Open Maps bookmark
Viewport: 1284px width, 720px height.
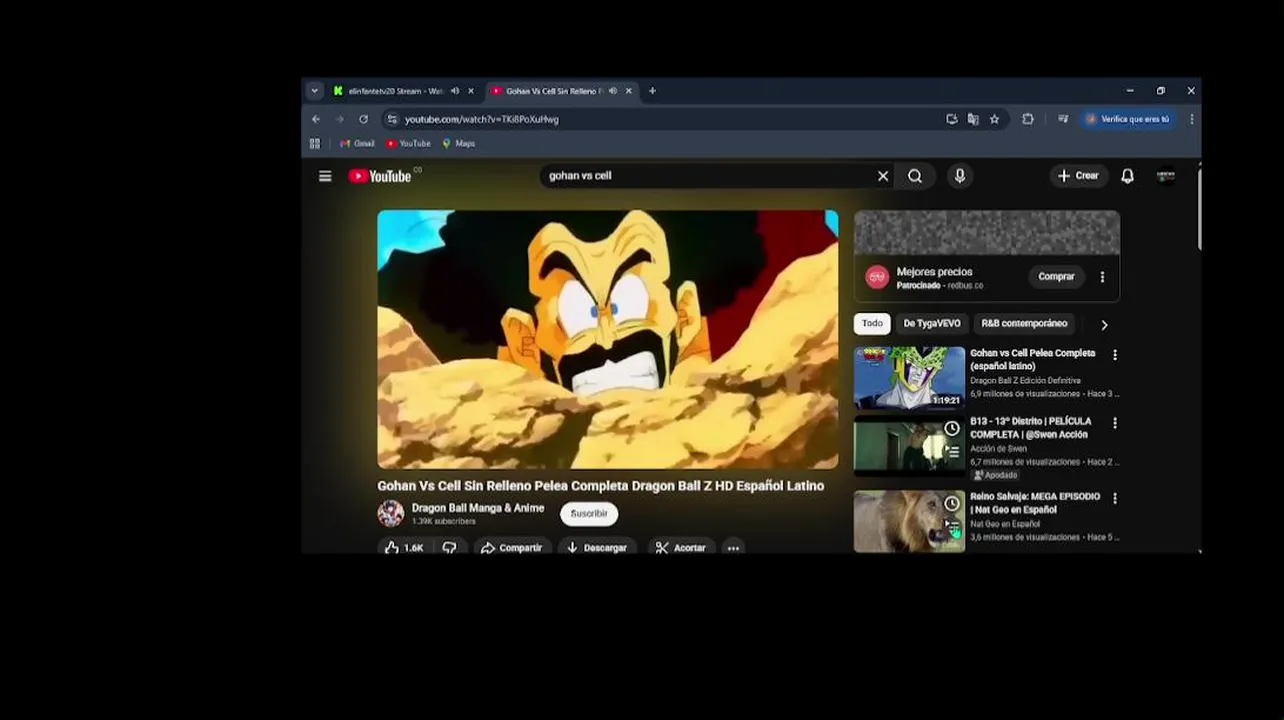(459, 144)
